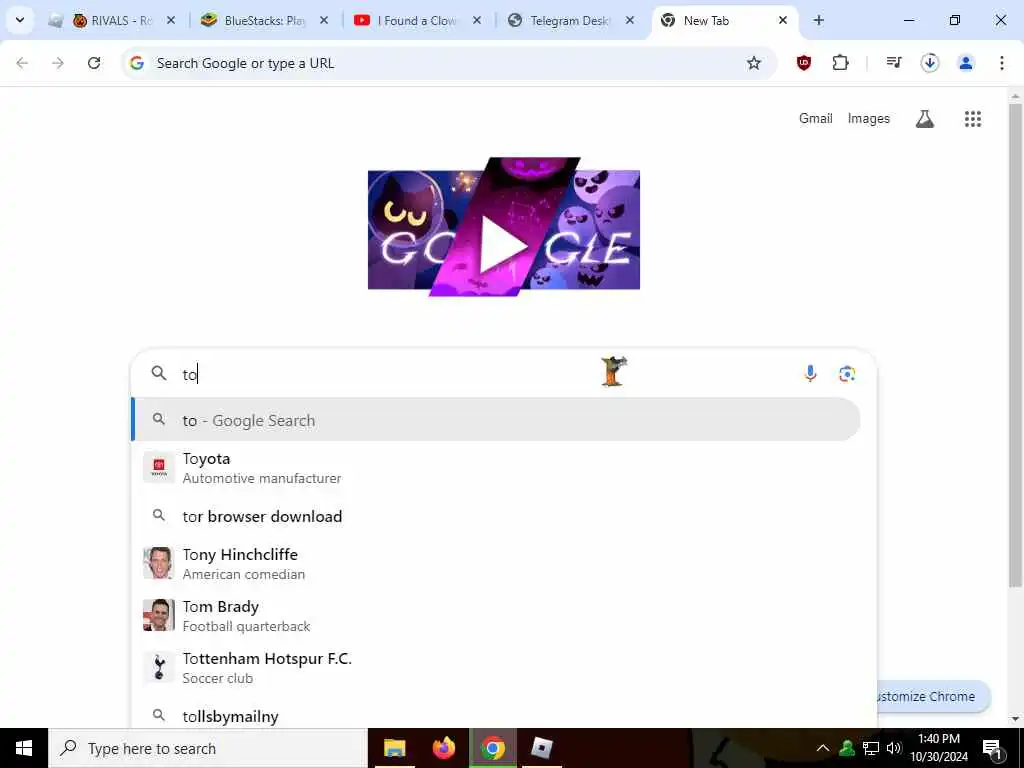Screen dimensions: 1024x768
Task: Open the volume icon in system tray
Action: (894, 748)
